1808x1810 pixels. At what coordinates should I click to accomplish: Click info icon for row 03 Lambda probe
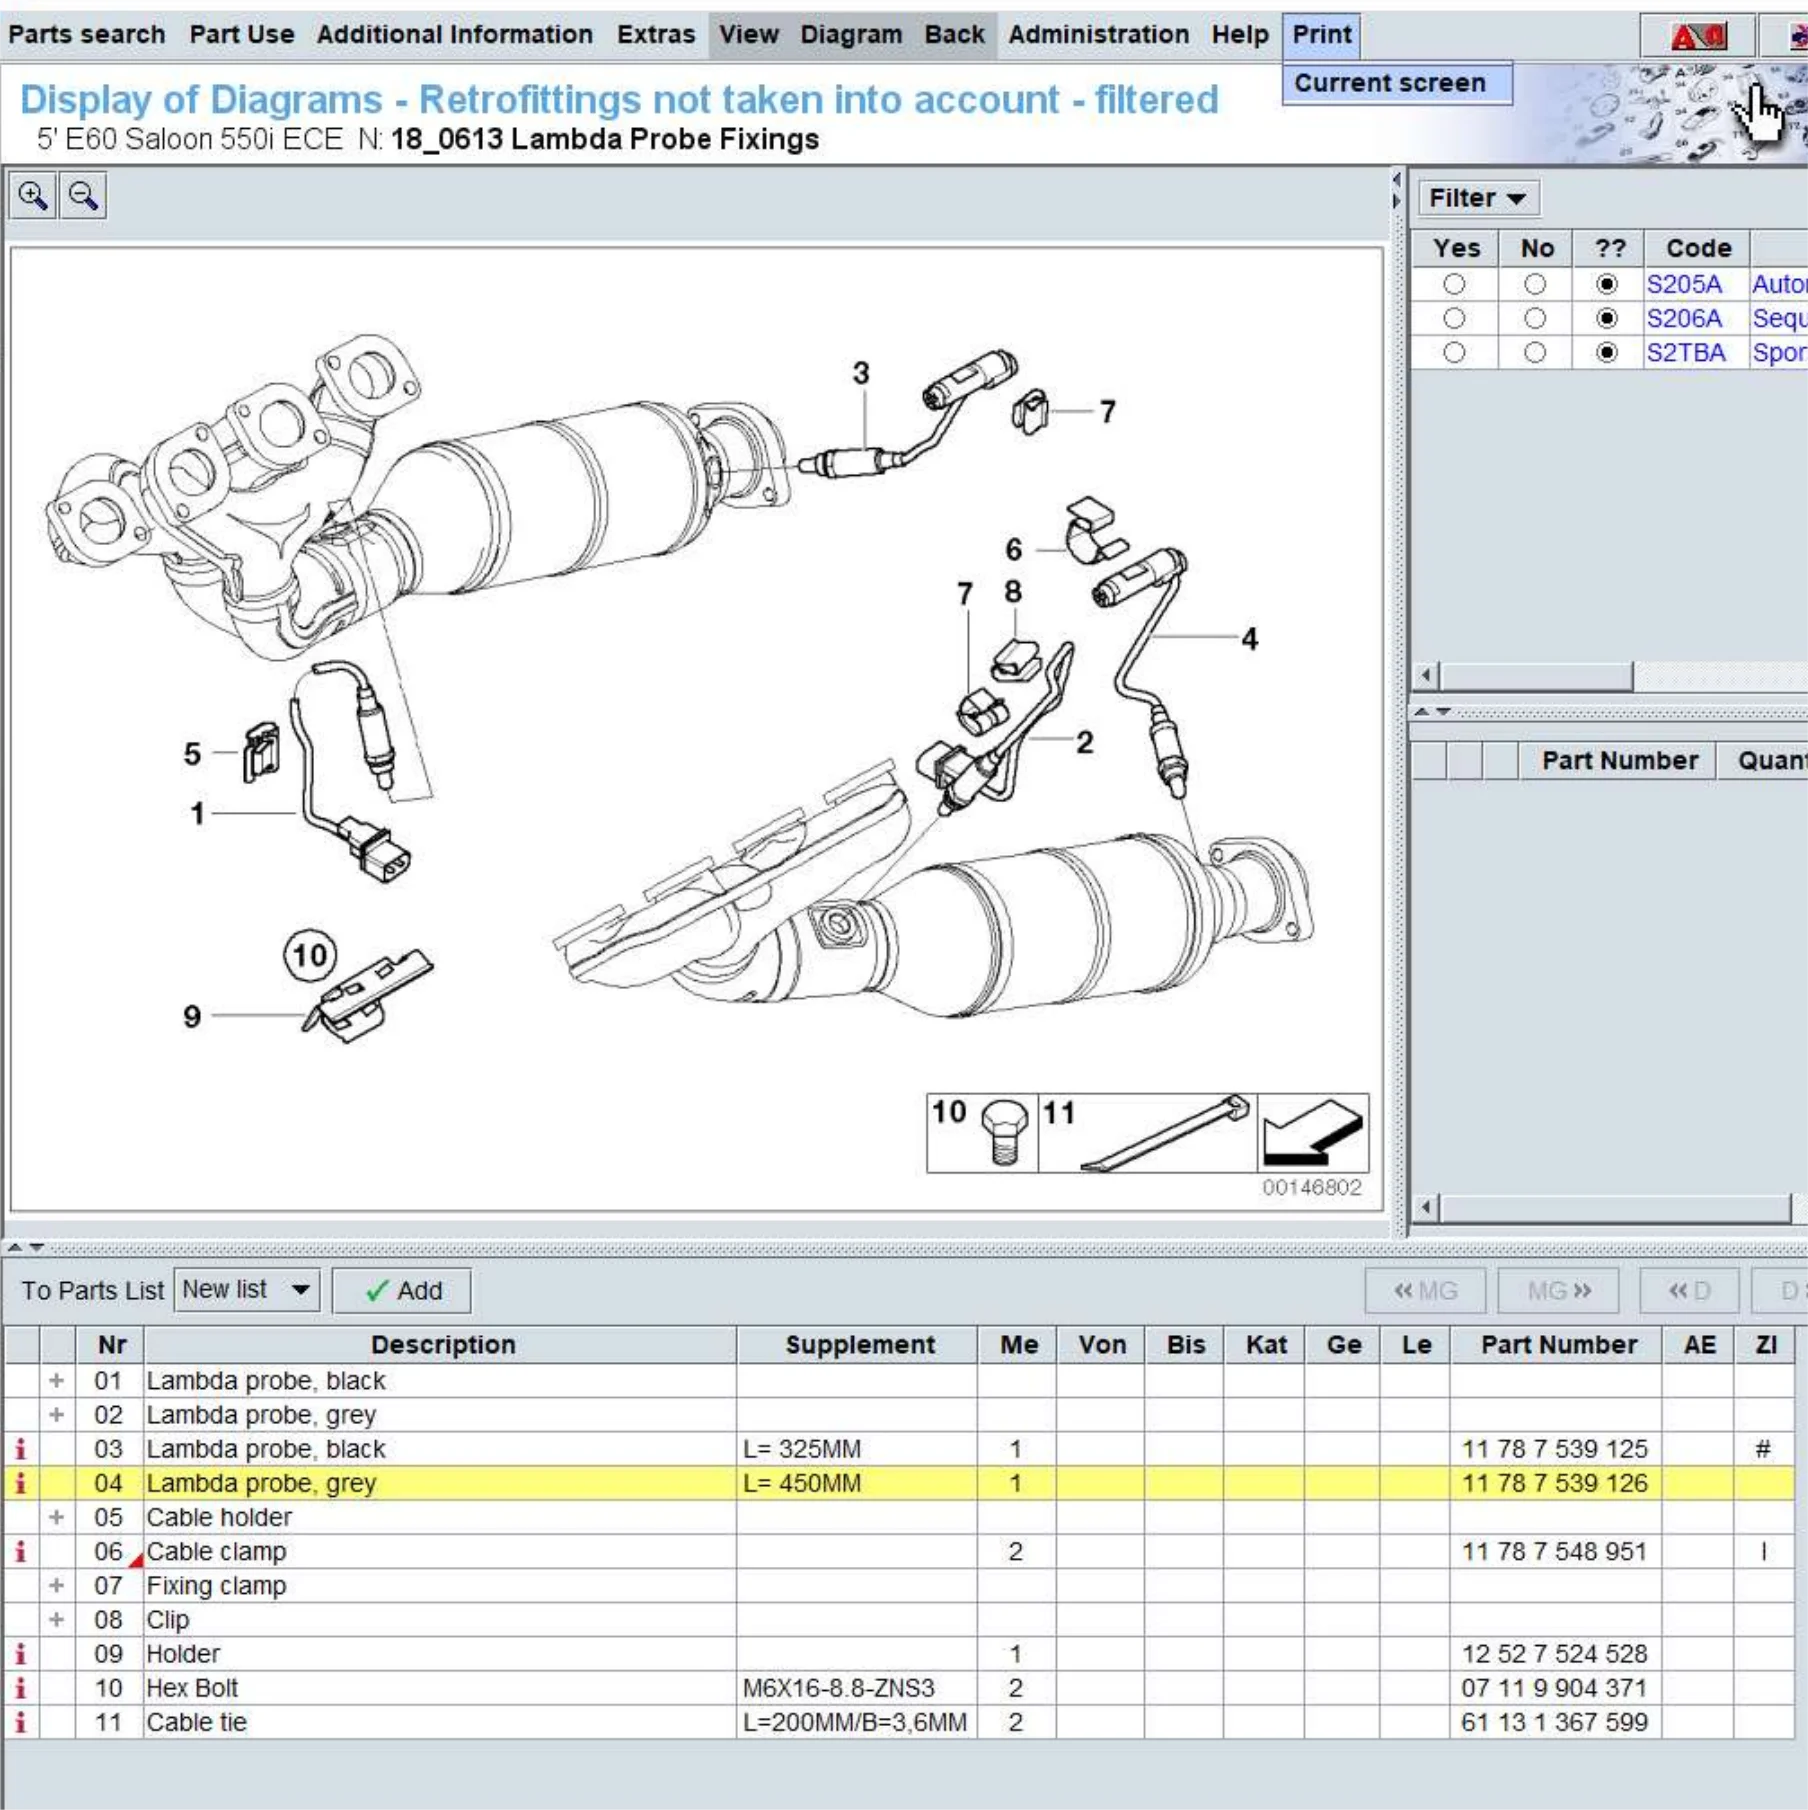point(20,1449)
